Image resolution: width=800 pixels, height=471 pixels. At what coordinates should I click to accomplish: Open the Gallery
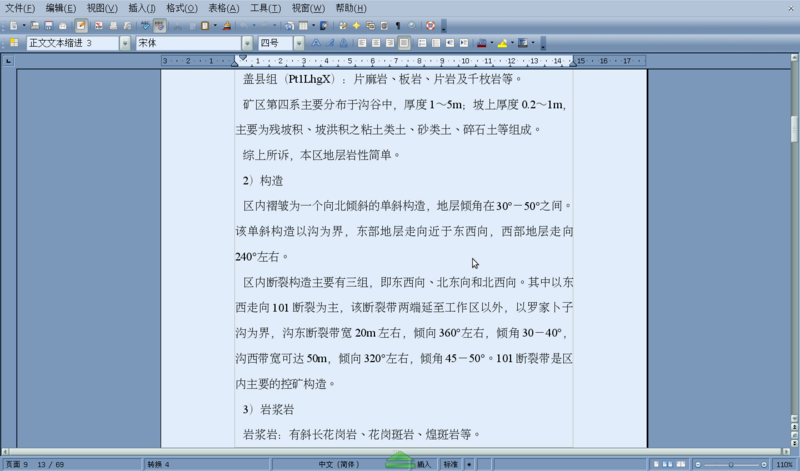[x=370, y=26]
